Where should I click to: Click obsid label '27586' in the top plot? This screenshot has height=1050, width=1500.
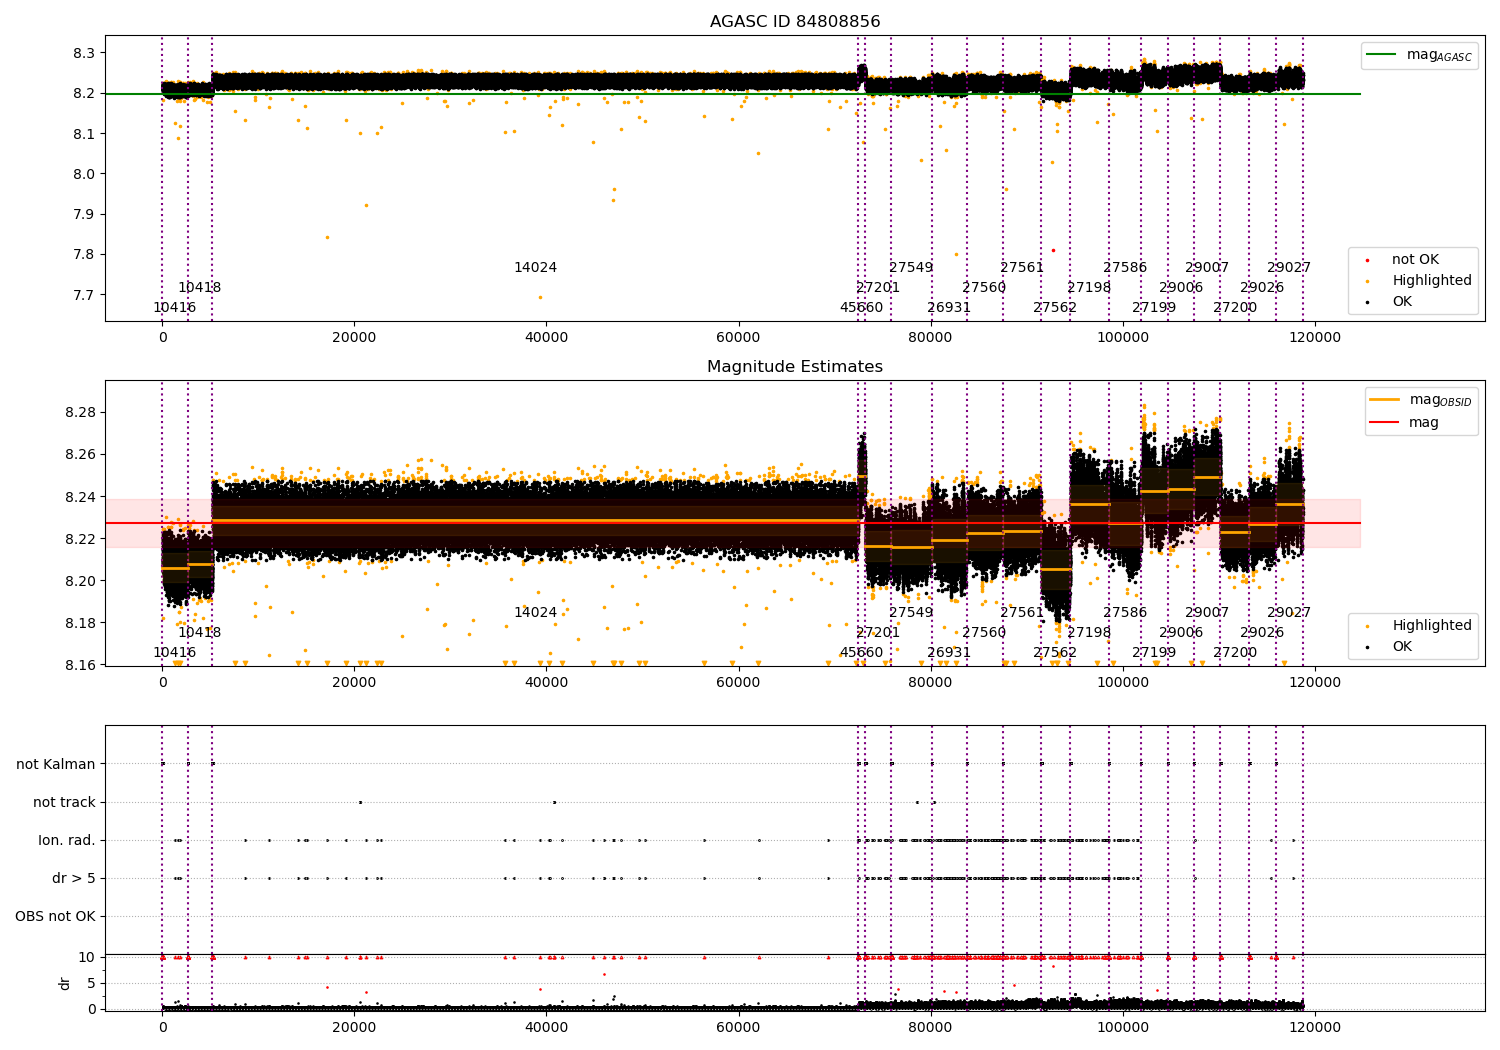pos(1125,268)
